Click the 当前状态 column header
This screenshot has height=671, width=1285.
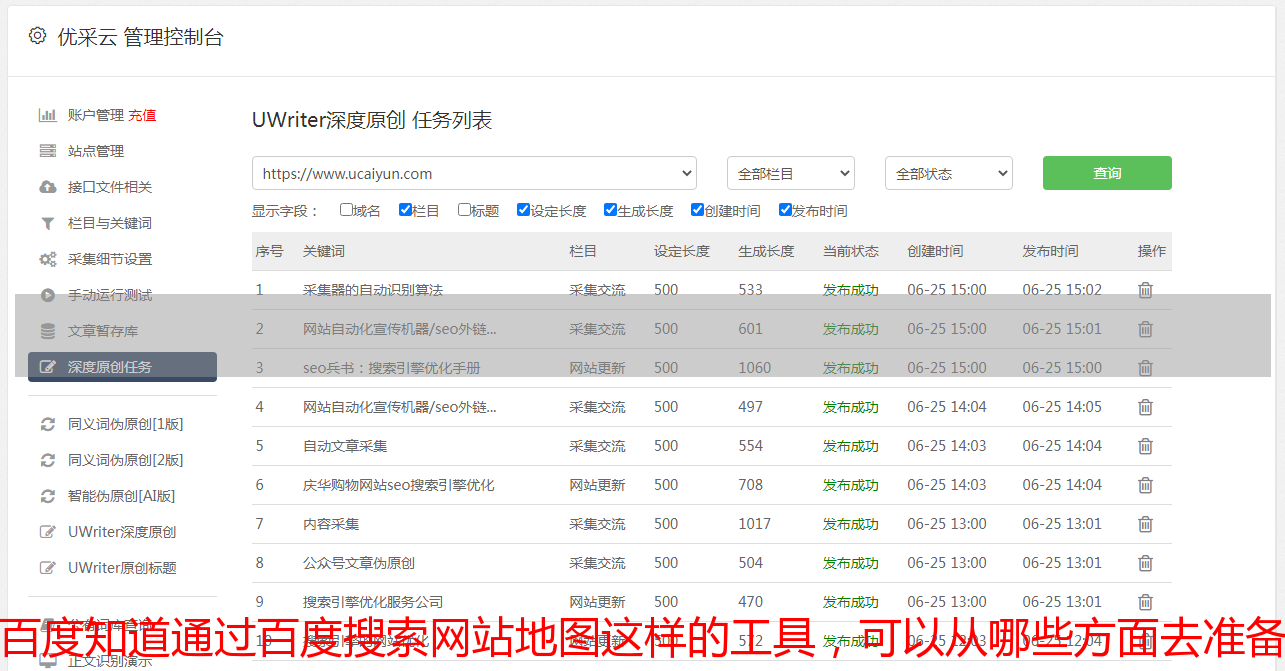pyautogui.click(x=851, y=251)
